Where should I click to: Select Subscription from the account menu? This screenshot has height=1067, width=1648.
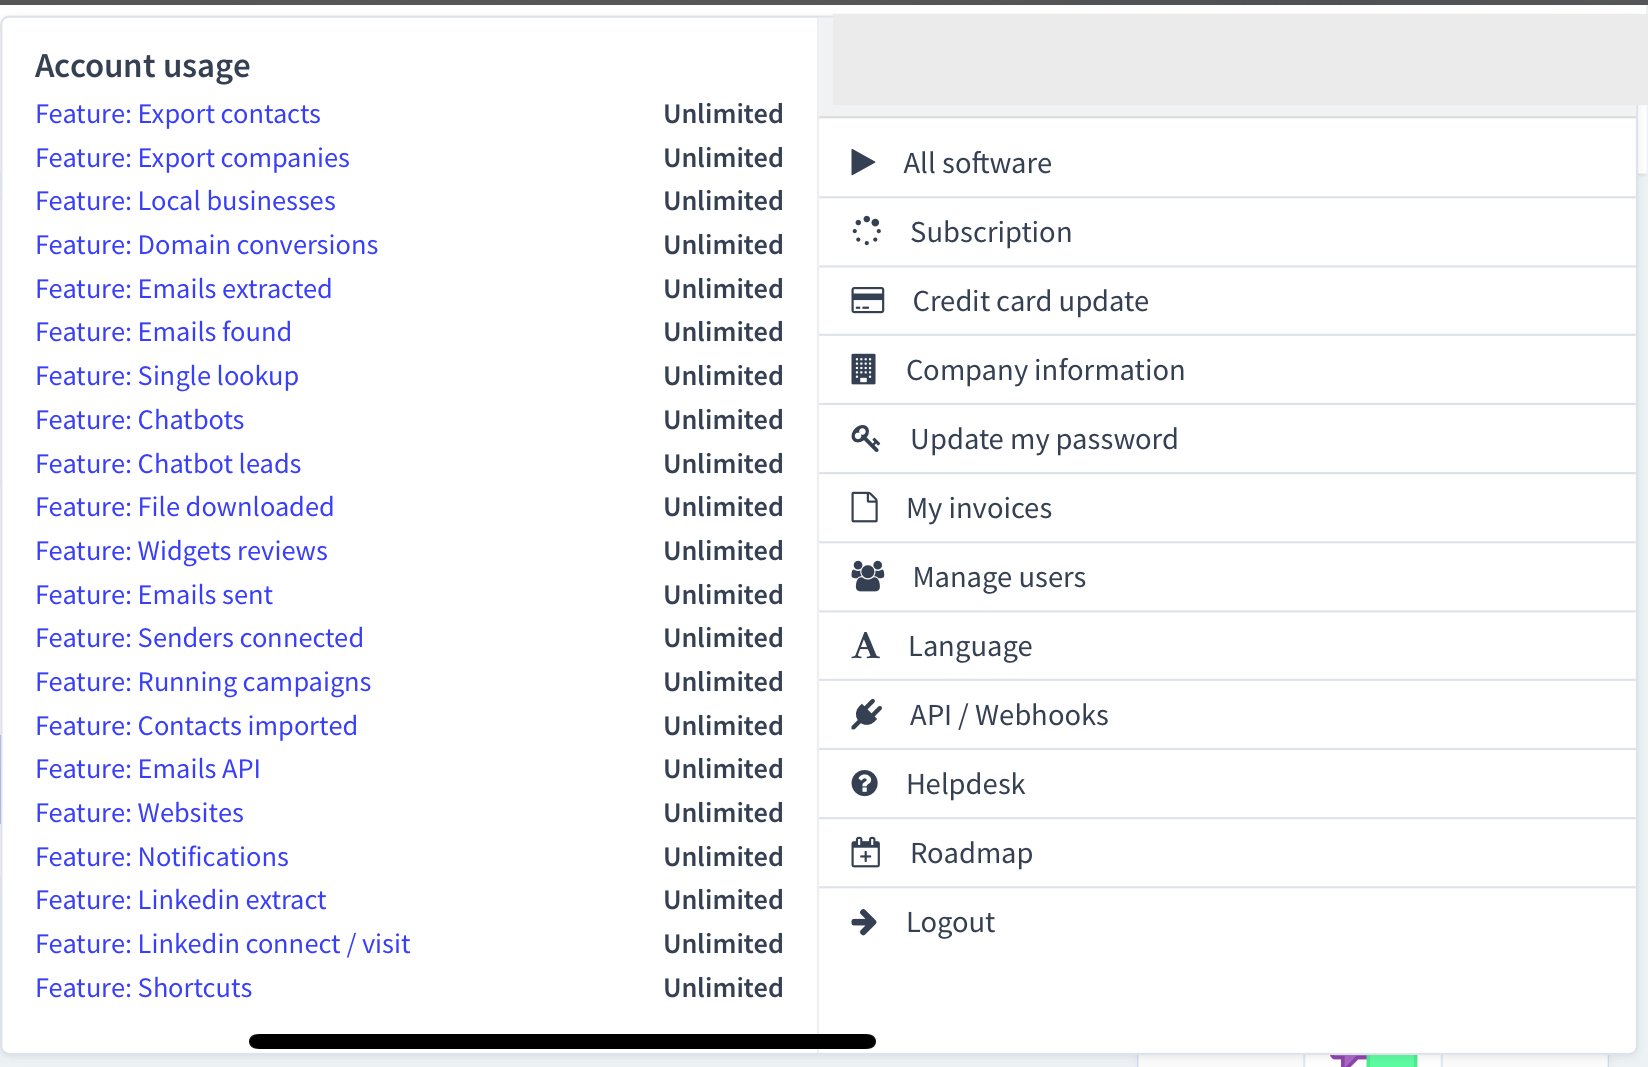990,232
